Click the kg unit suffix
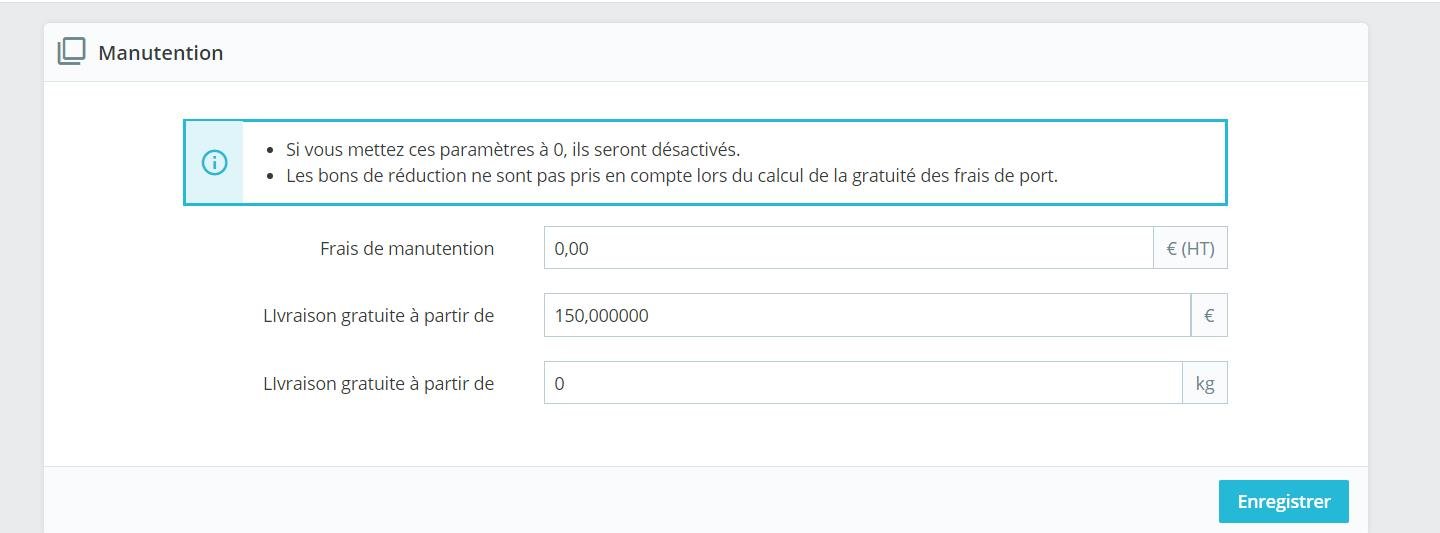This screenshot has width=1440, height=533. 1205,383
